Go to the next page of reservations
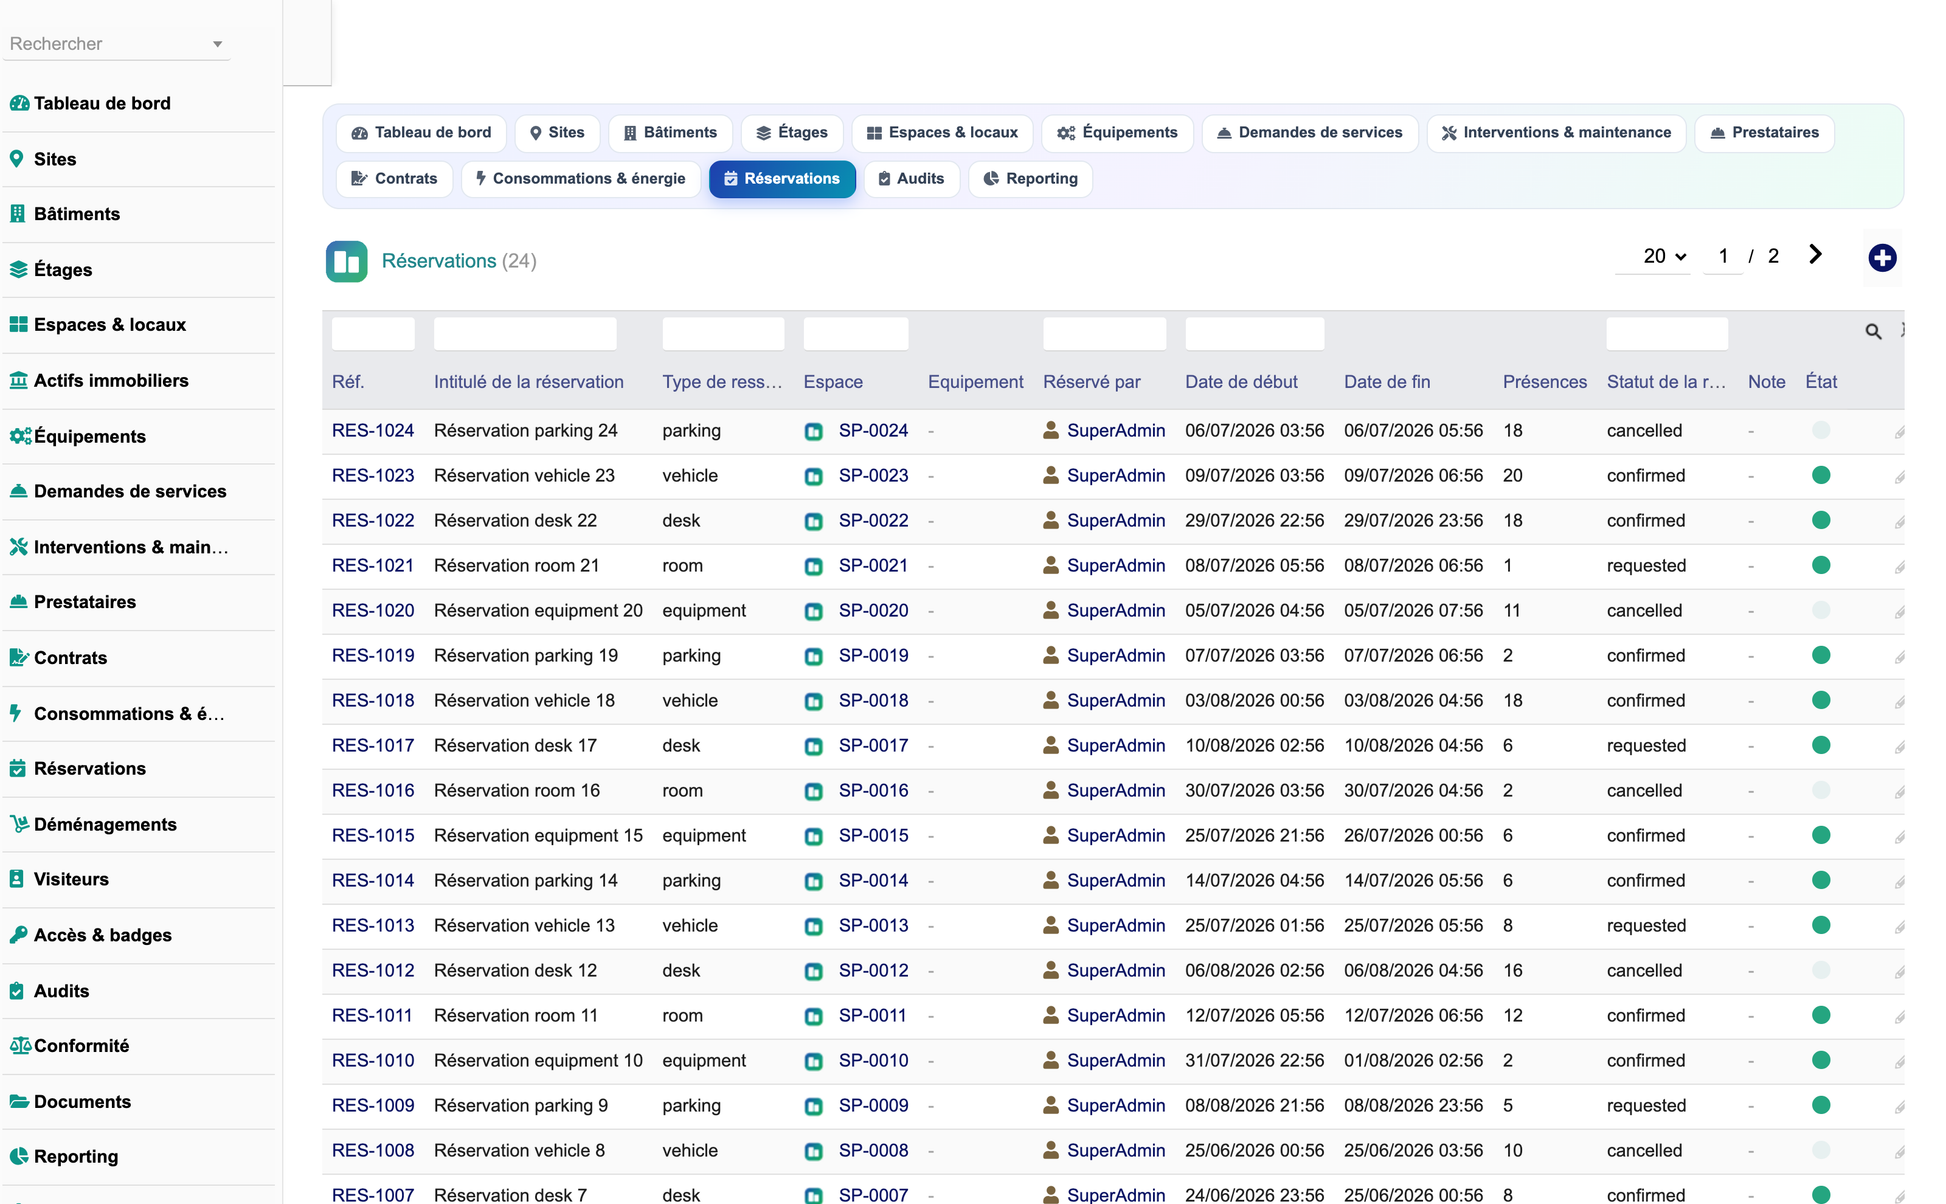Image resolution: width=1946 pixels, height=1204 pixels. click(1815, 255)
